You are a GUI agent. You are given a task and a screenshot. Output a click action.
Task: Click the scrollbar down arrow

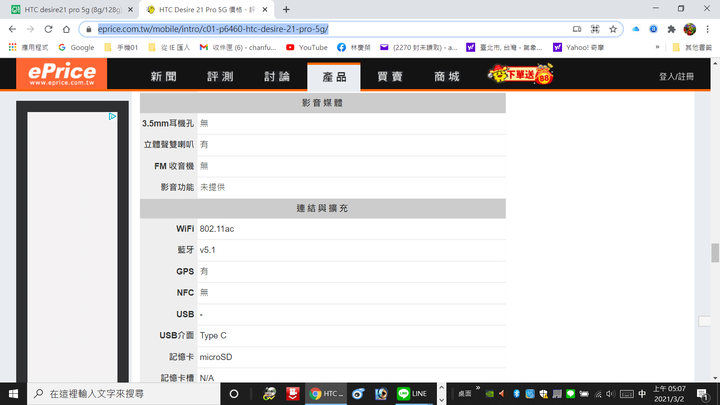[715, 378]
